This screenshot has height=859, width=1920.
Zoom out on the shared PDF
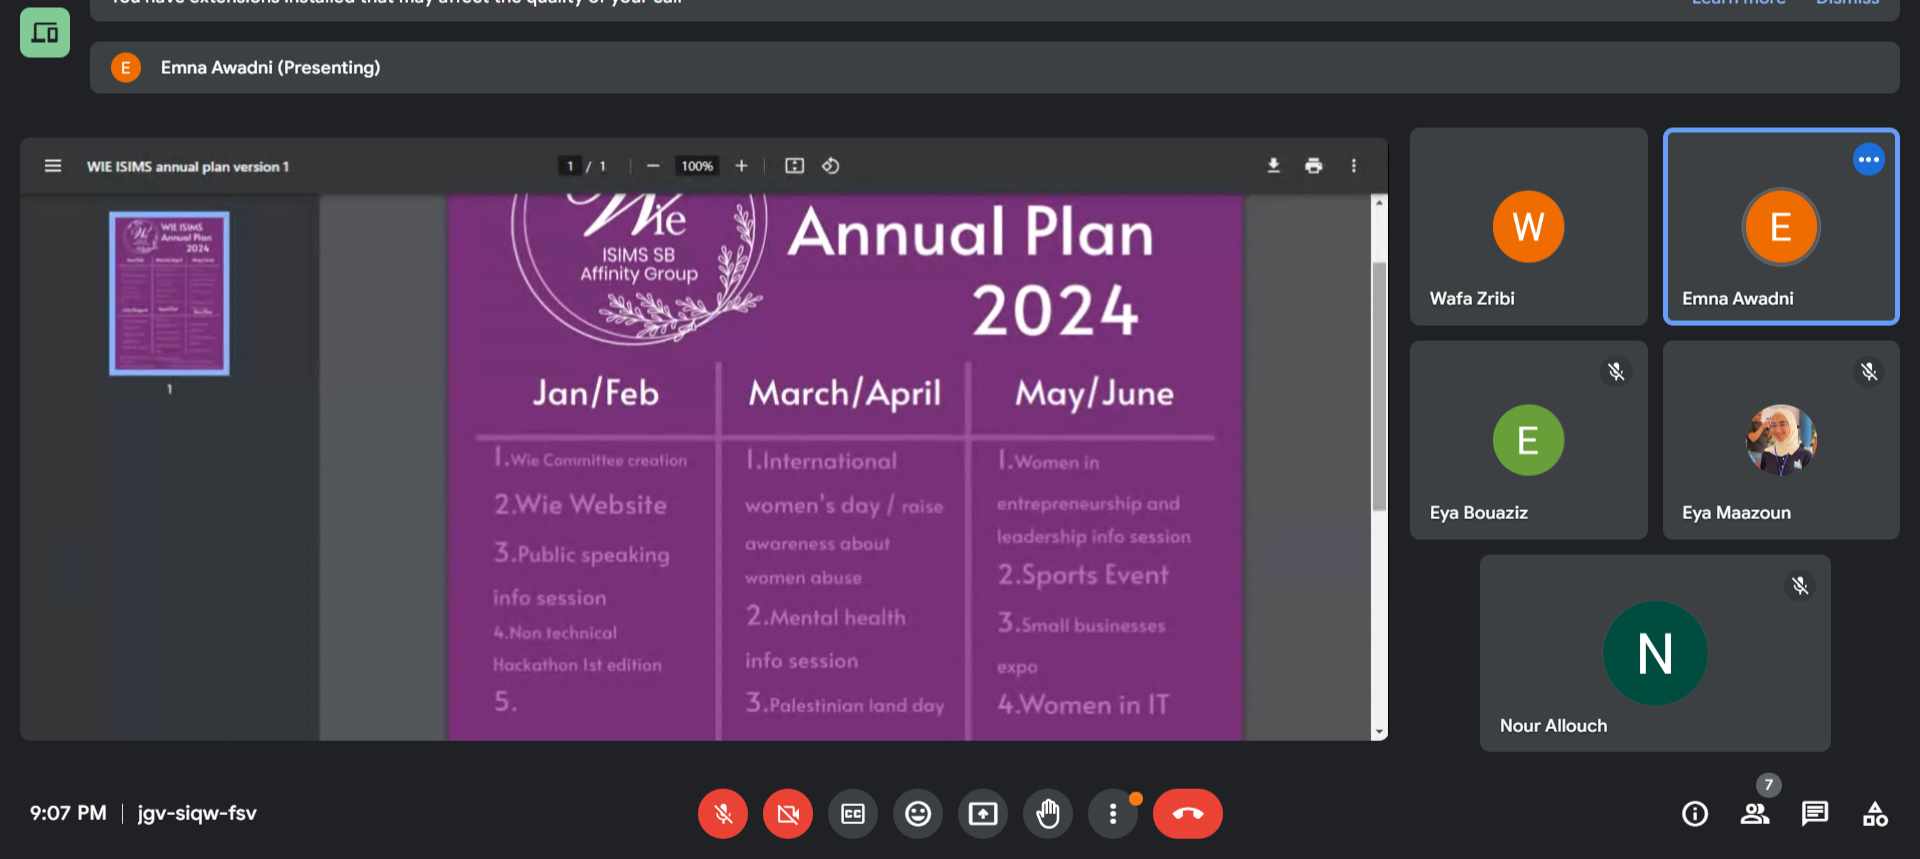coord(653,166)
